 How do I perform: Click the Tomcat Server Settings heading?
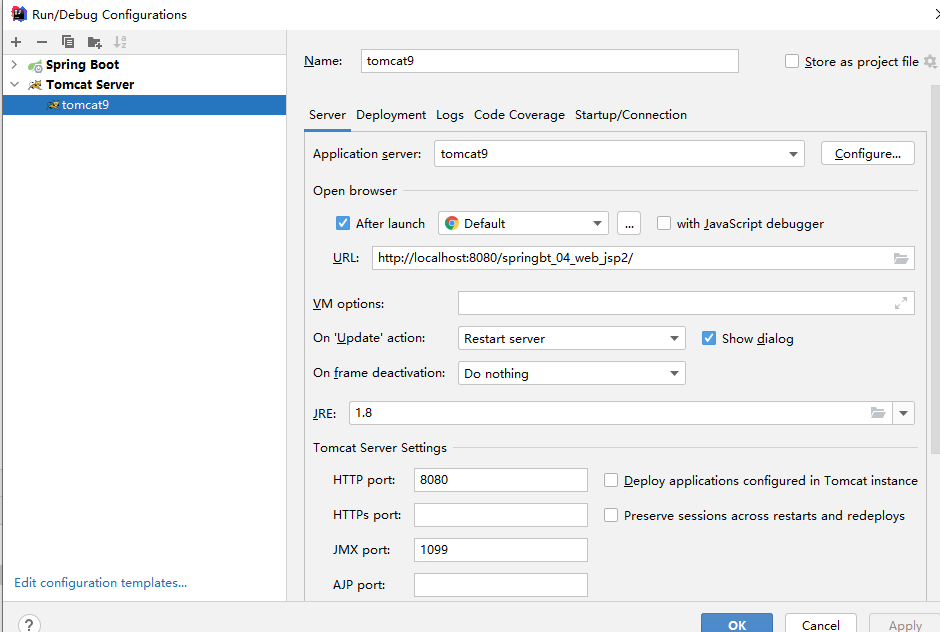click(x=379, y=448)
